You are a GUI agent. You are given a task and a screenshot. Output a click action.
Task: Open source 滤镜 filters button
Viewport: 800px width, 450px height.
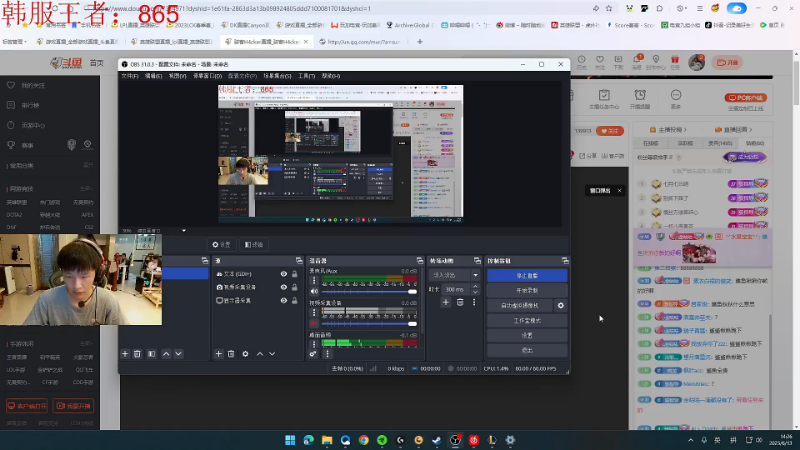pos(254,245)
